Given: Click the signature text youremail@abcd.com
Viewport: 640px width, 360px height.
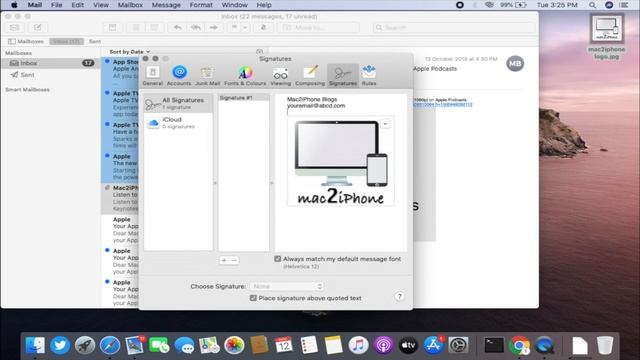Looking at the screenshot, I should pyautogui.click(x=316, y=106).
